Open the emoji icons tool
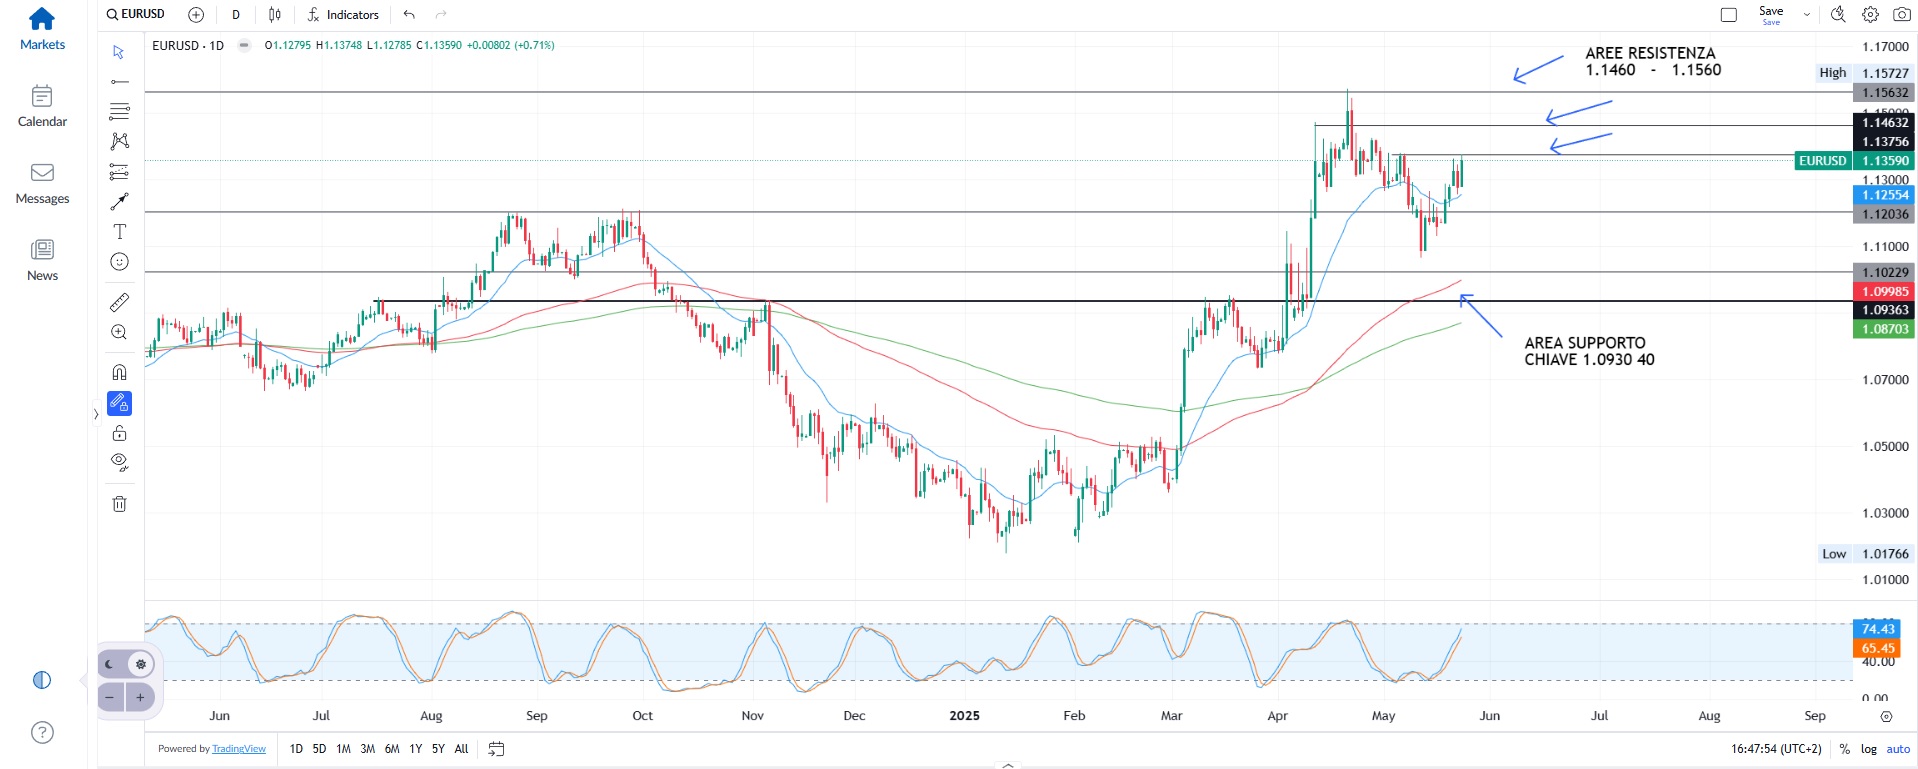 click(x=119, y=262)
